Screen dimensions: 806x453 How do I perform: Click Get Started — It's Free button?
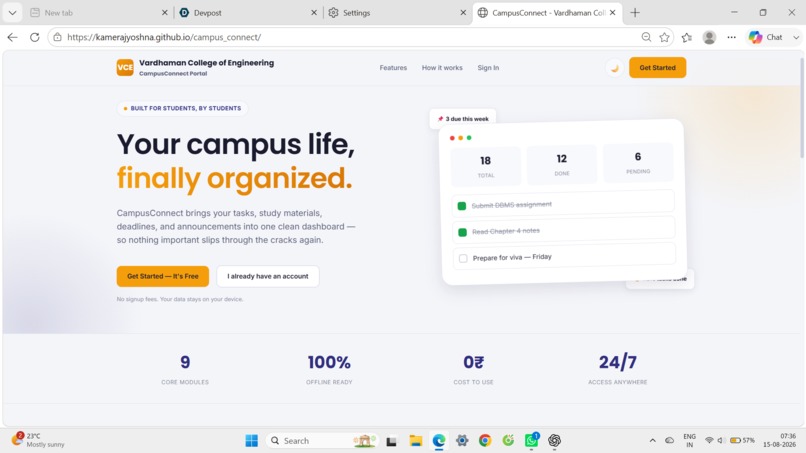162,276
